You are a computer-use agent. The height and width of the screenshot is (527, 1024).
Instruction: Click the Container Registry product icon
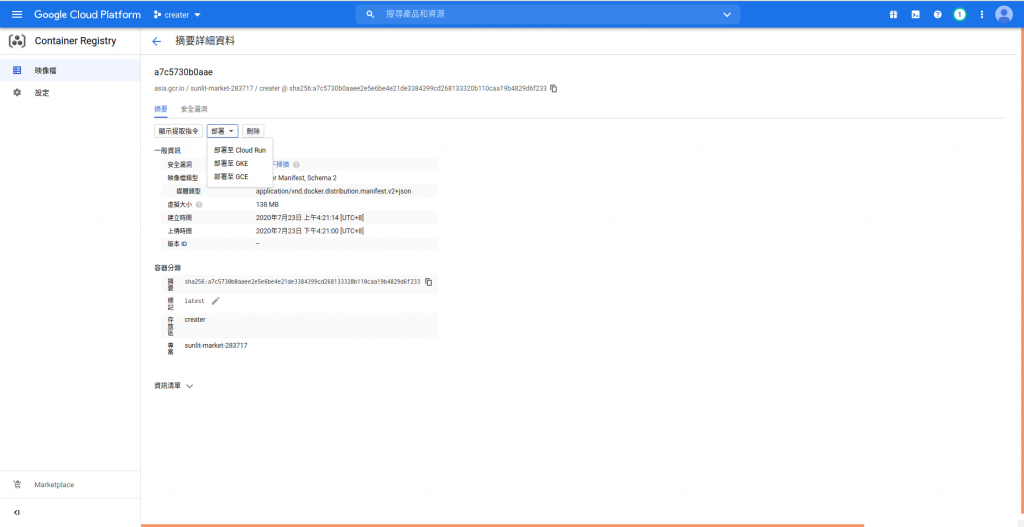(17, 41)
